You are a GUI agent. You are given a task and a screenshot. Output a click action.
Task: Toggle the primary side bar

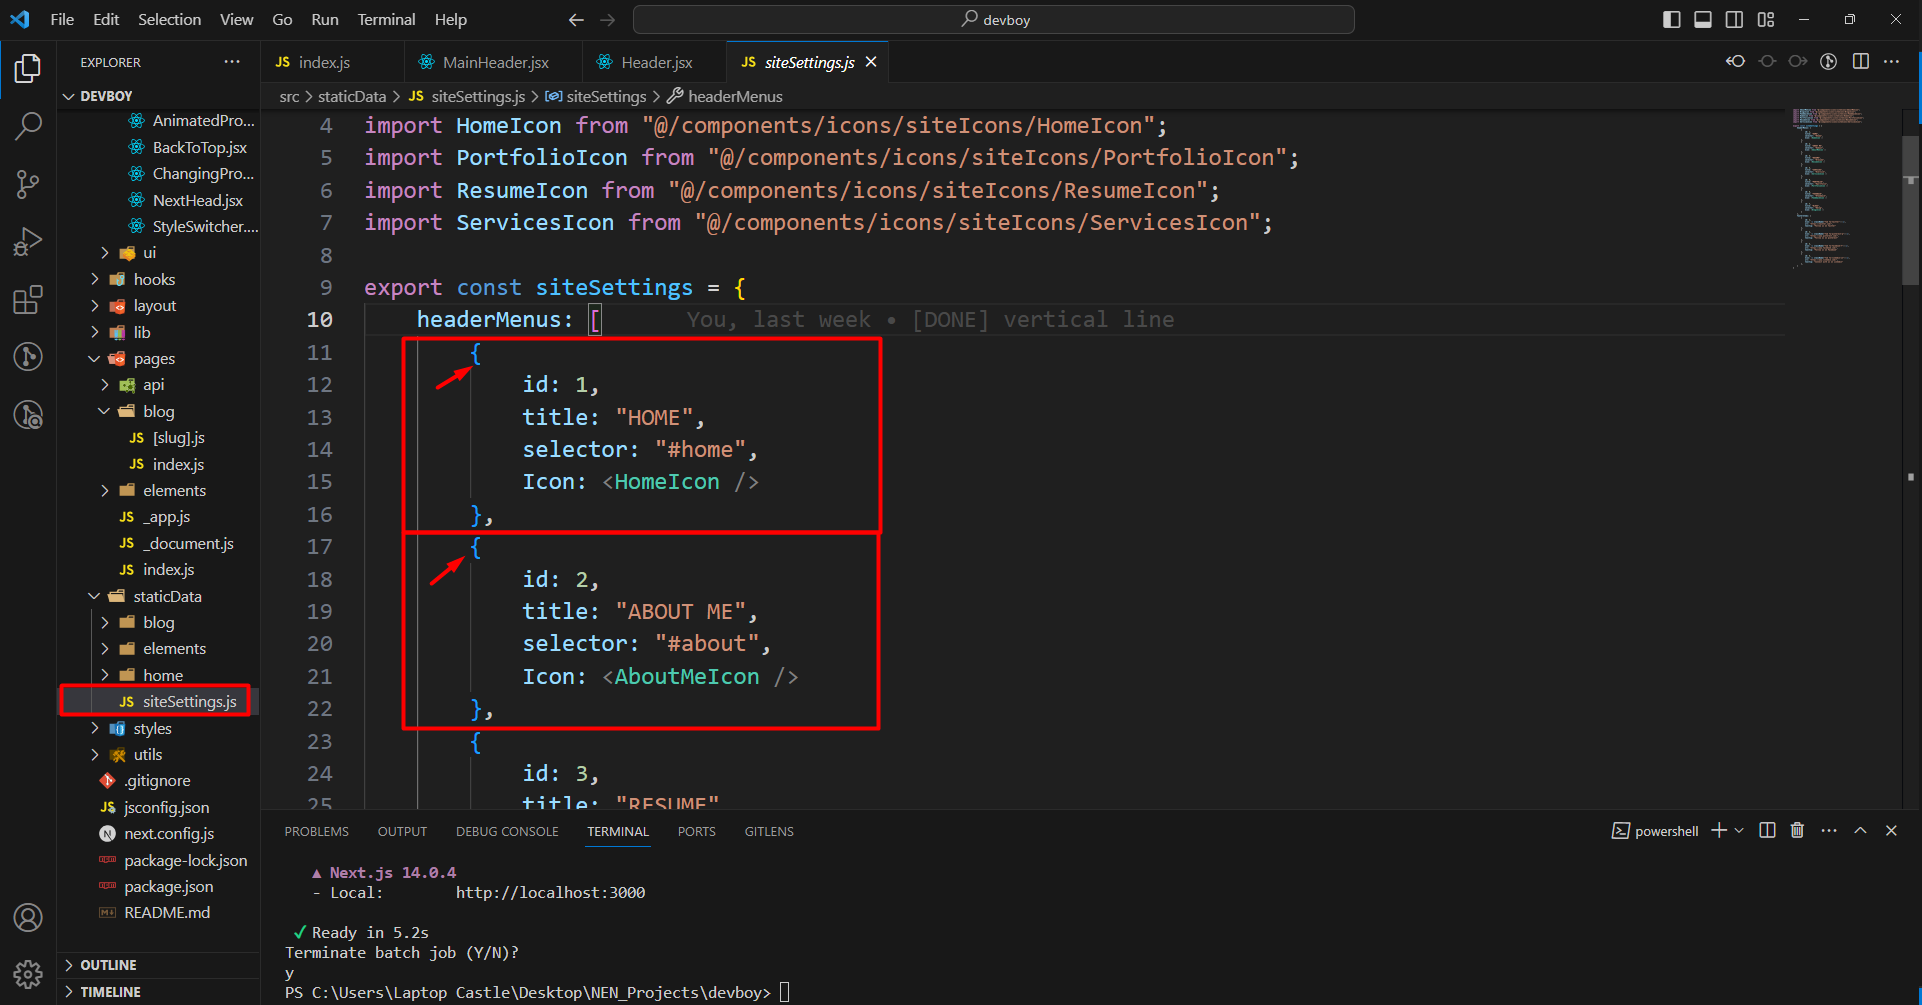pos(1671,20)
